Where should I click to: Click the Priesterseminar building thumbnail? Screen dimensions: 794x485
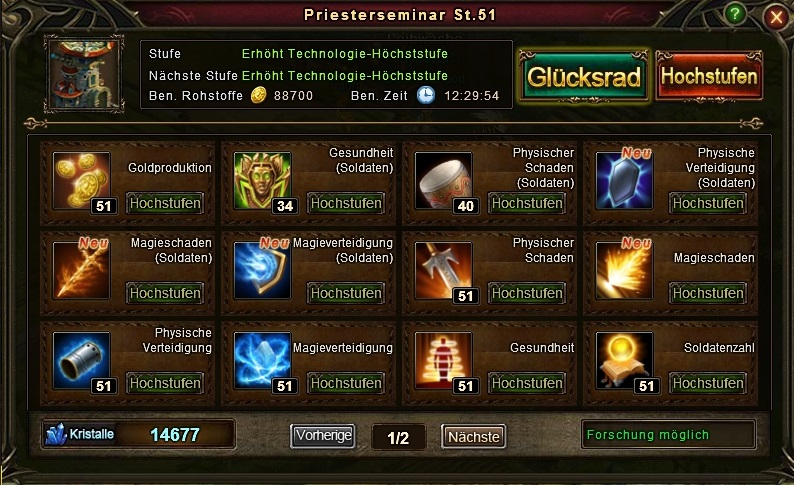pos(84,74)
